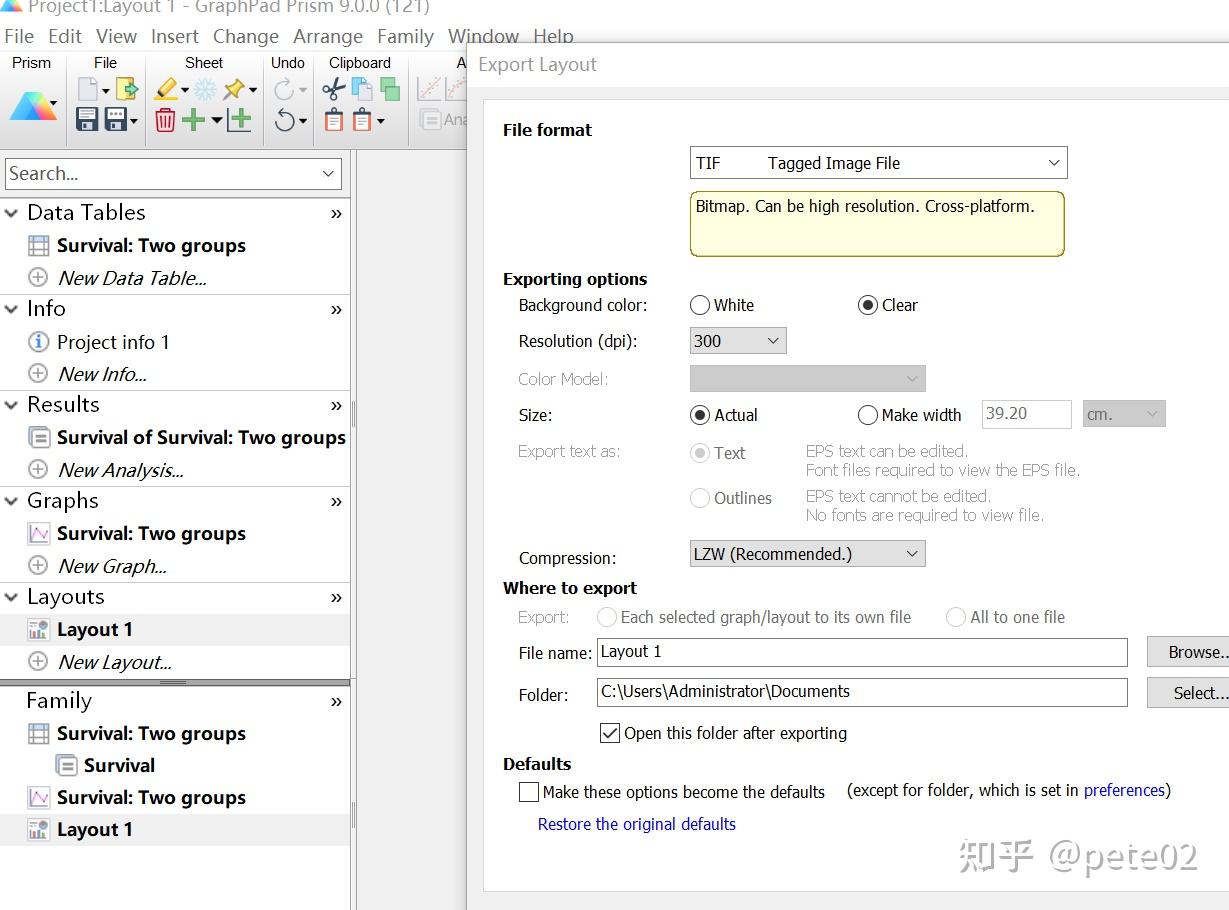
Task: Click the highlighter sheet icon
Action: (167, 90)
